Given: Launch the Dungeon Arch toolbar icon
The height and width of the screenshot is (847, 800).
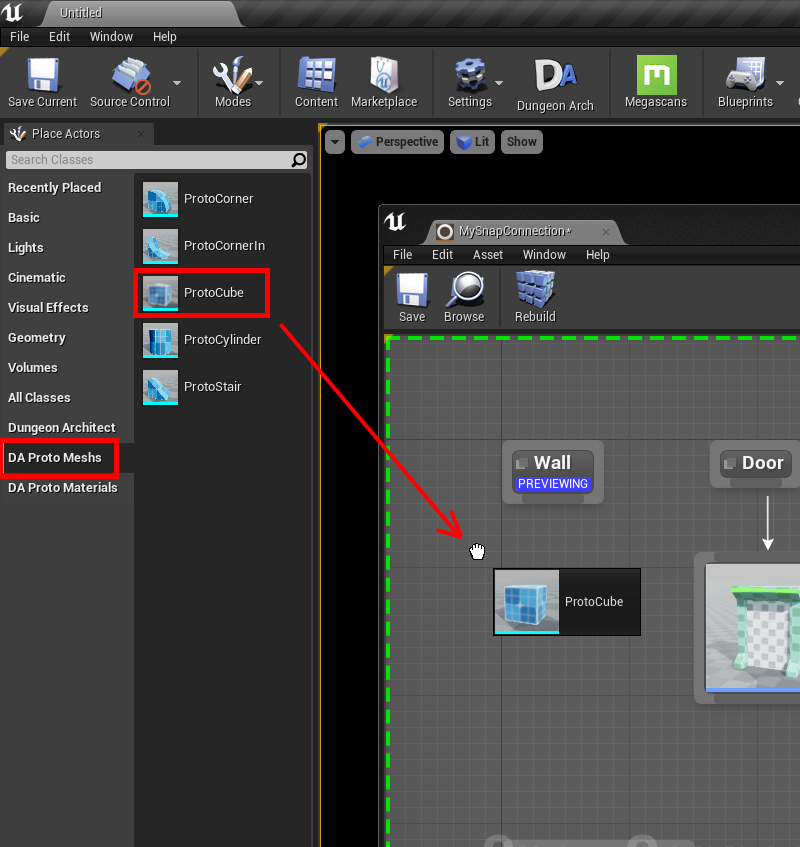Looking at the screenshot, I should tap(555, 76).
